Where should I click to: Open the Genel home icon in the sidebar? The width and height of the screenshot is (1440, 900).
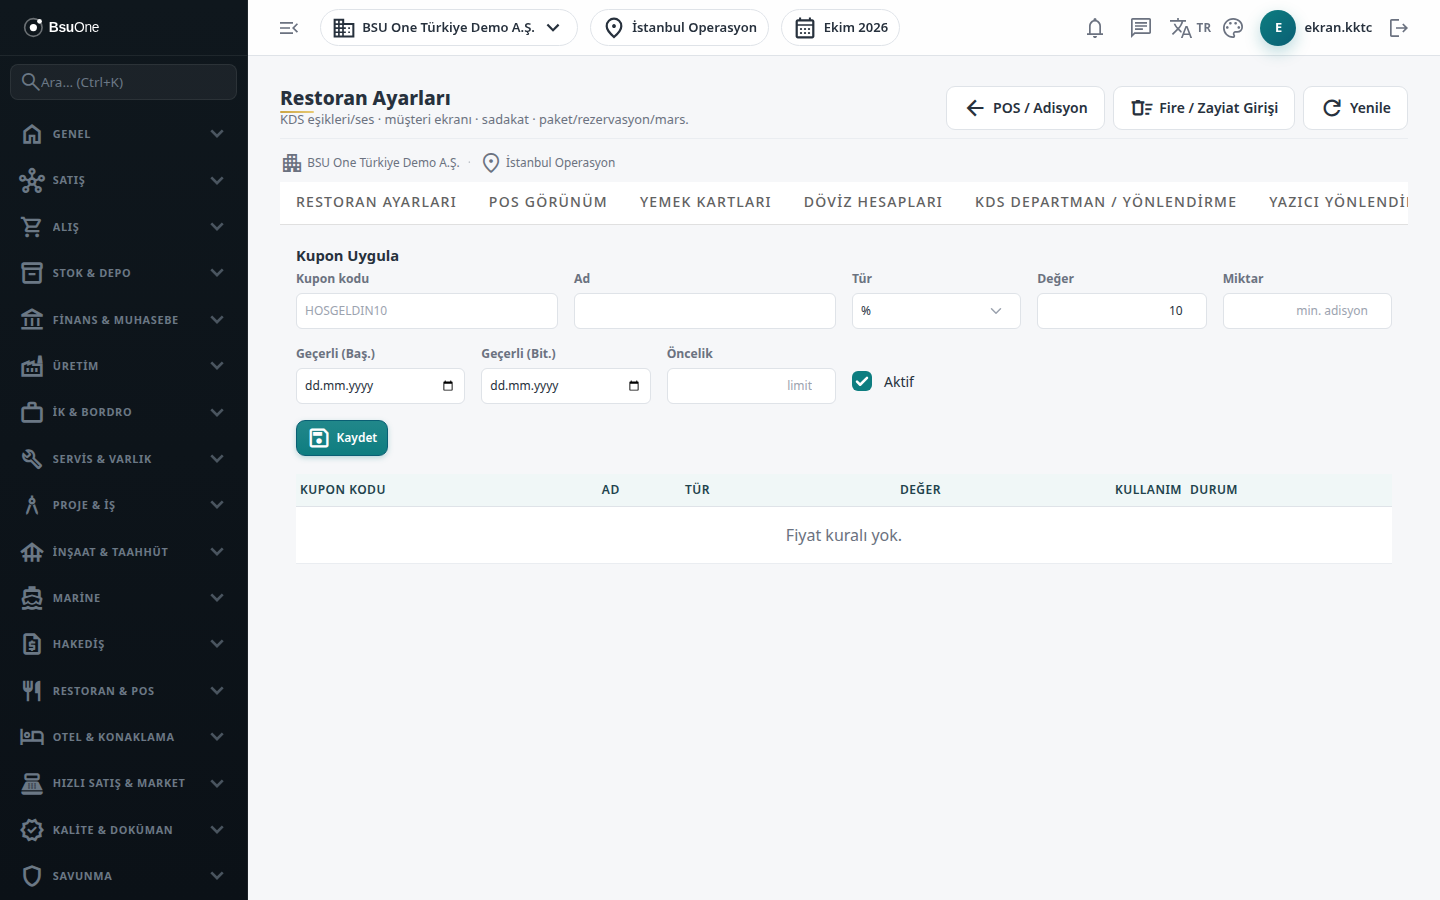click(x=32, y=134)
